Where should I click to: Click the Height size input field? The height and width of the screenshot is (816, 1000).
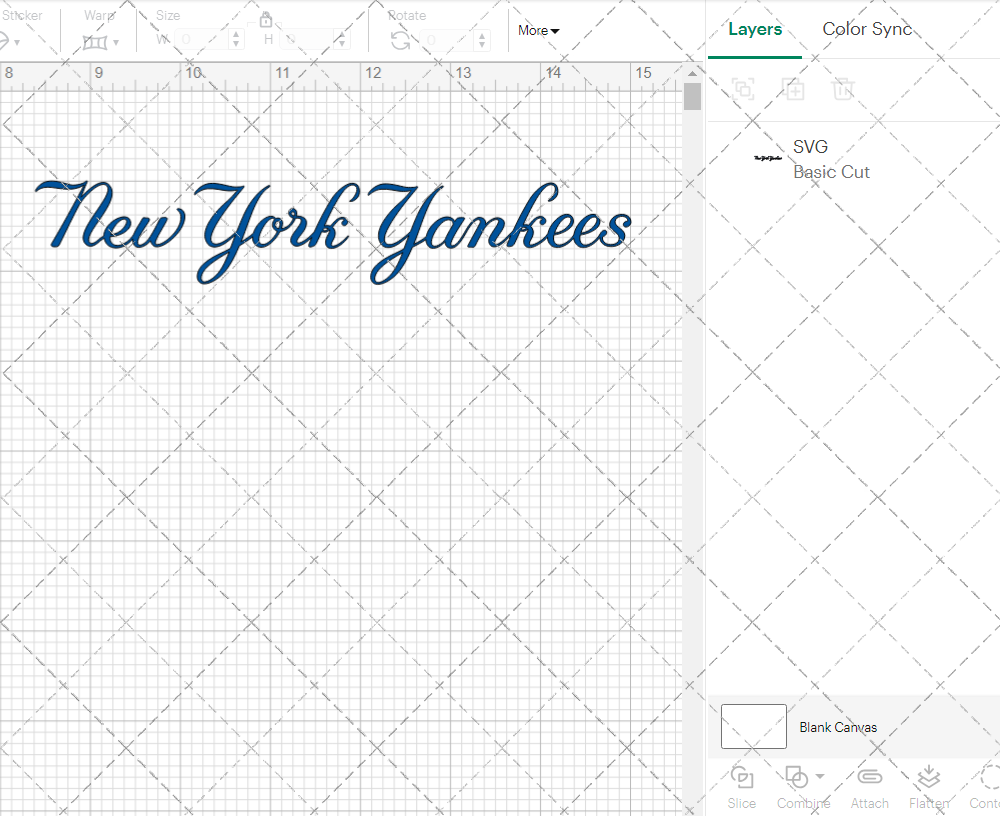[307, 40]
